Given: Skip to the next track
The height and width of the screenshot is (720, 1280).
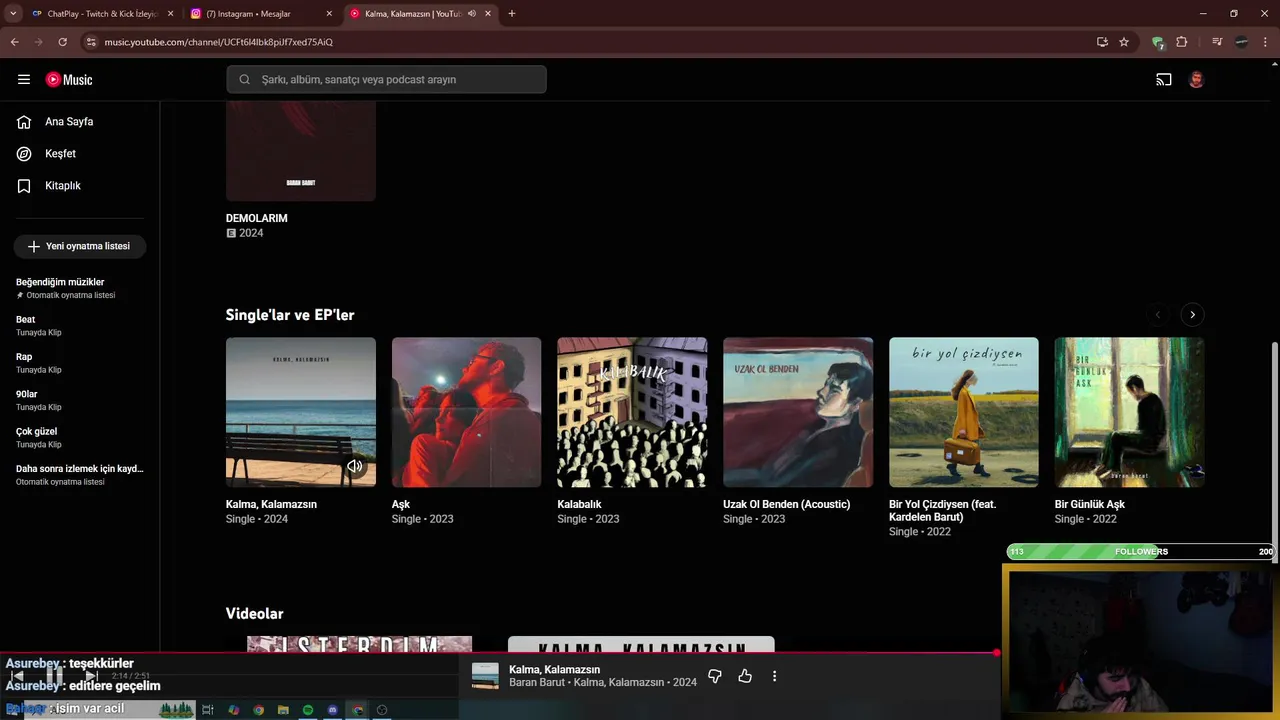Looking at the screenshot, I should click(91, 677).
